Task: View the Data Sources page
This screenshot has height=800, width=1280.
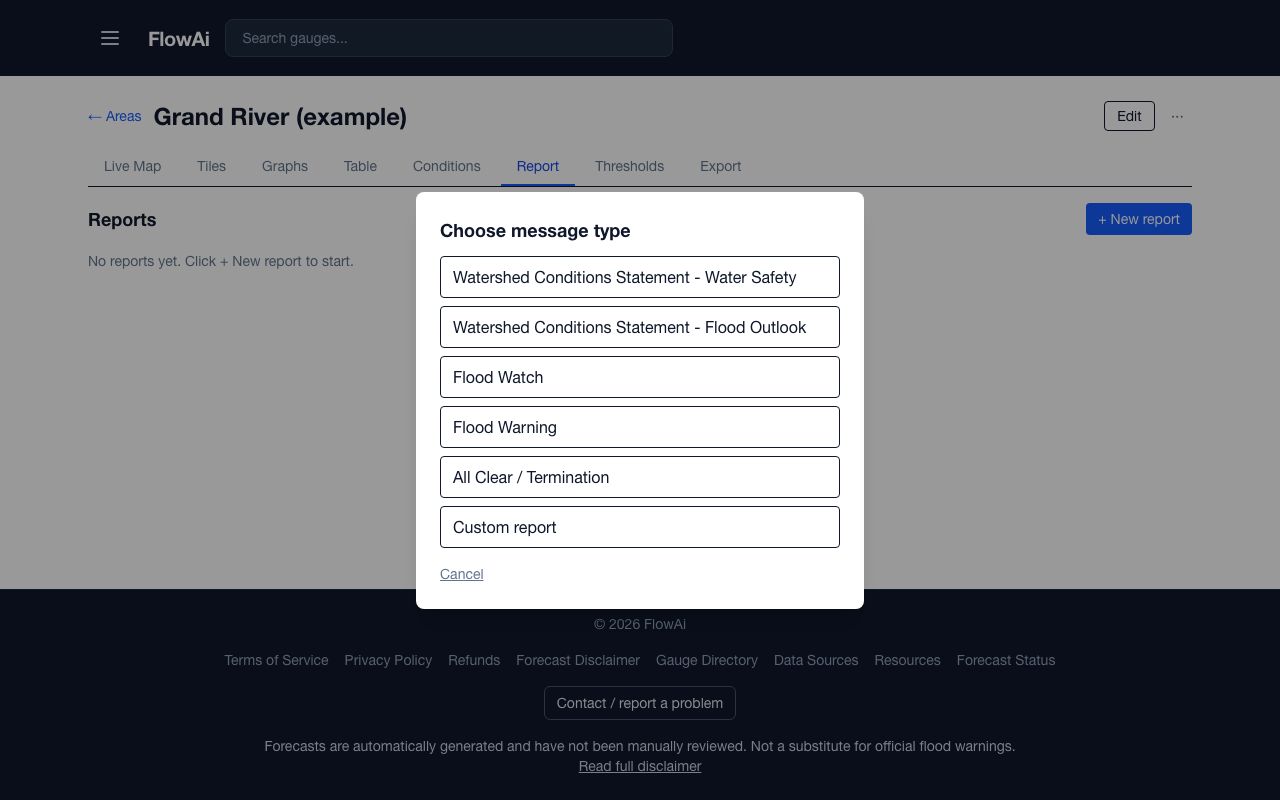Action: [816, 660]
